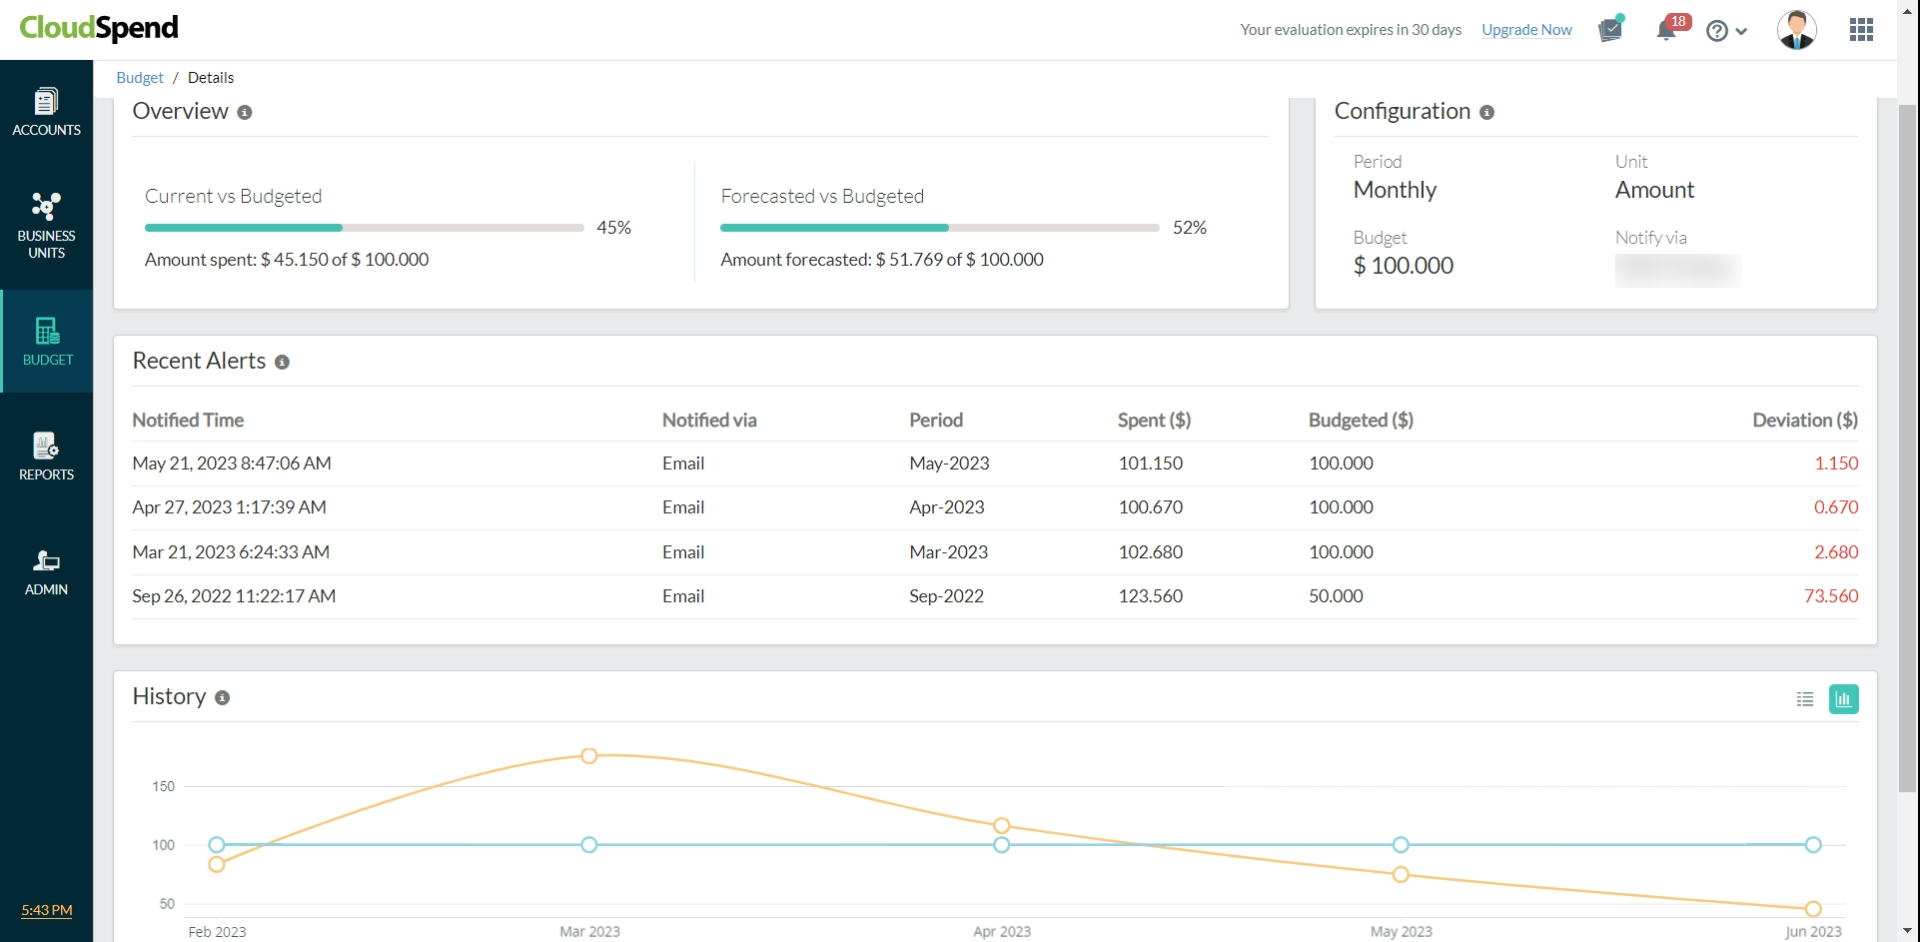This screenshot has width=1920, height=942.
Task: Click the Current vs Budgeted progress bar
Action: point(364,228)
